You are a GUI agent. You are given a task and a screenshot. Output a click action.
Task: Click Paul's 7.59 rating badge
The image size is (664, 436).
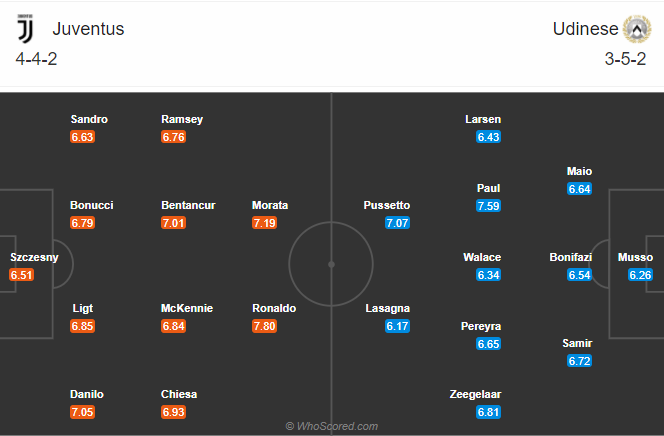489,206
